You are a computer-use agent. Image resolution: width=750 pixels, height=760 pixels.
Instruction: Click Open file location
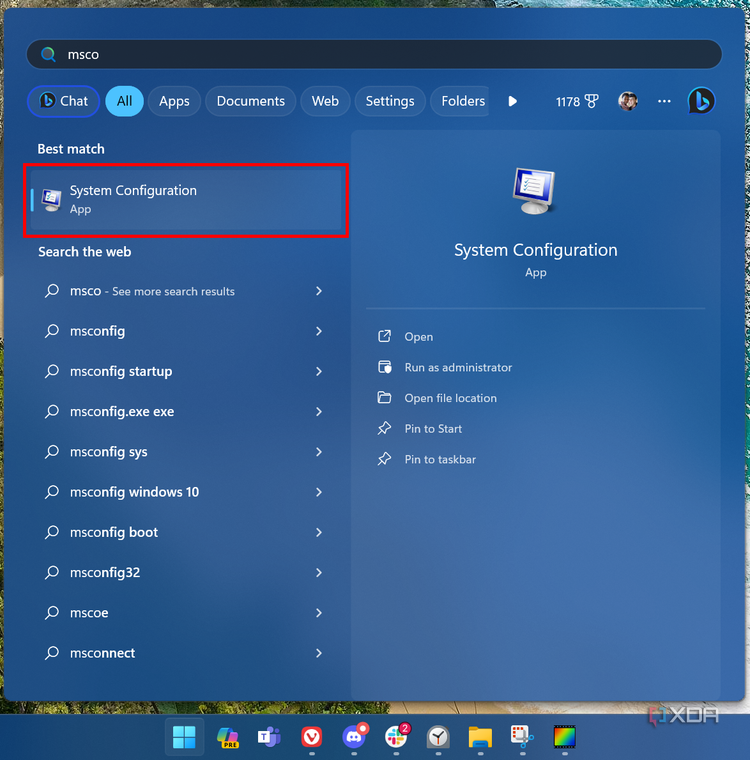[x=450, y=398]
